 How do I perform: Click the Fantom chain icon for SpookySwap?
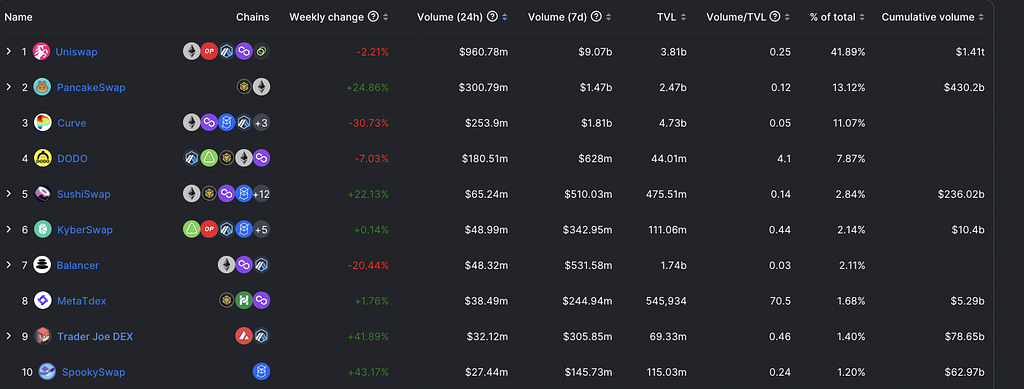261,372
